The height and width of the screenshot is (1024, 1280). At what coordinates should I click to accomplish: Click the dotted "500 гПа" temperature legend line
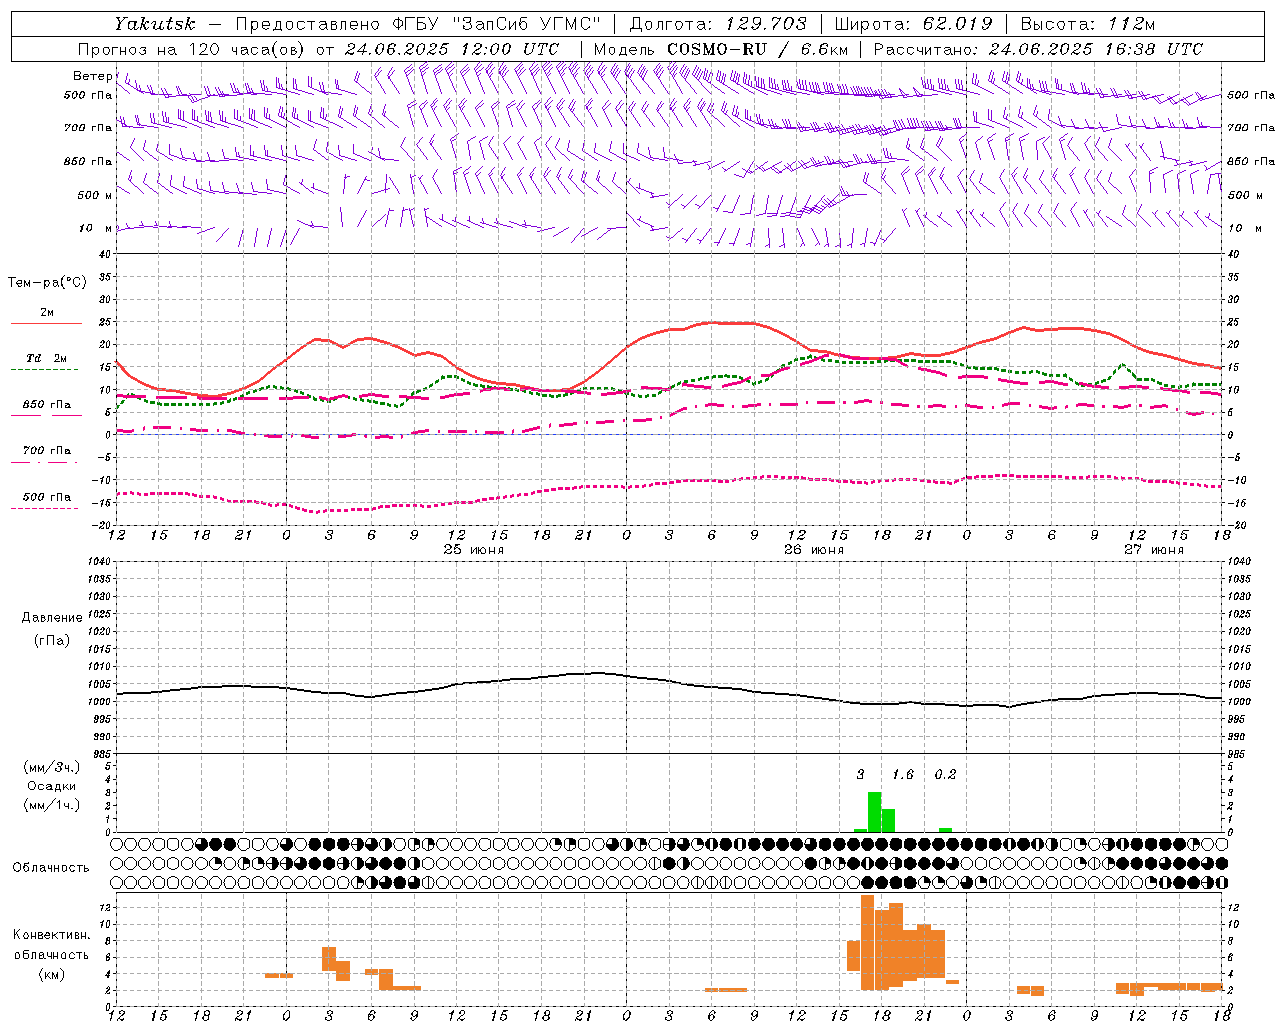pyautogui.click(x=46, y=508)
